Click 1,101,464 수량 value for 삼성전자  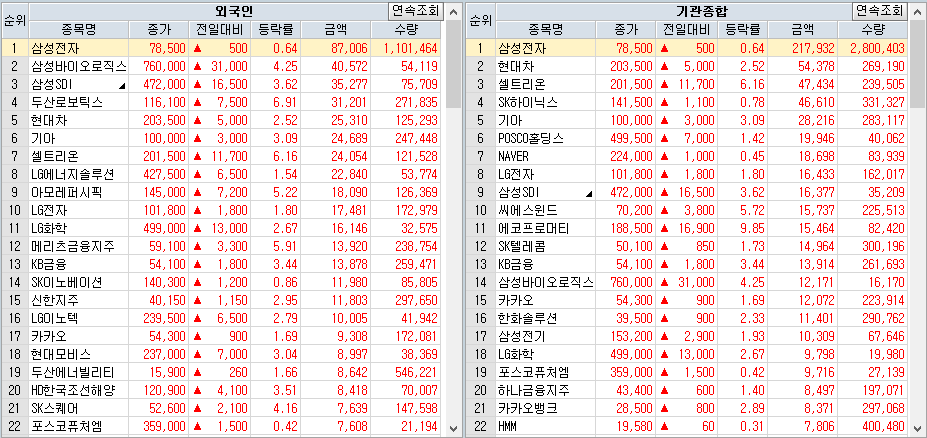[x=409, y=48]
